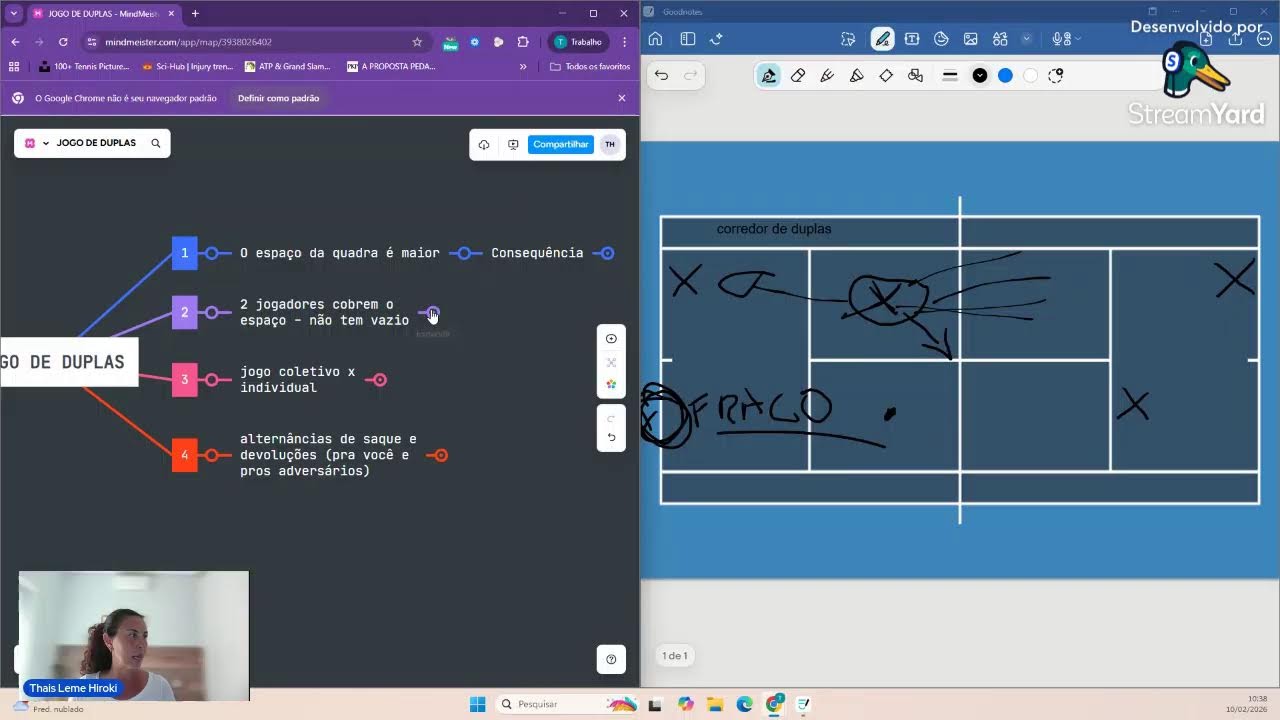Open the Chrome tab search dropdown
The width and height of the screenshot is (1280, 720).
[14, 13]
